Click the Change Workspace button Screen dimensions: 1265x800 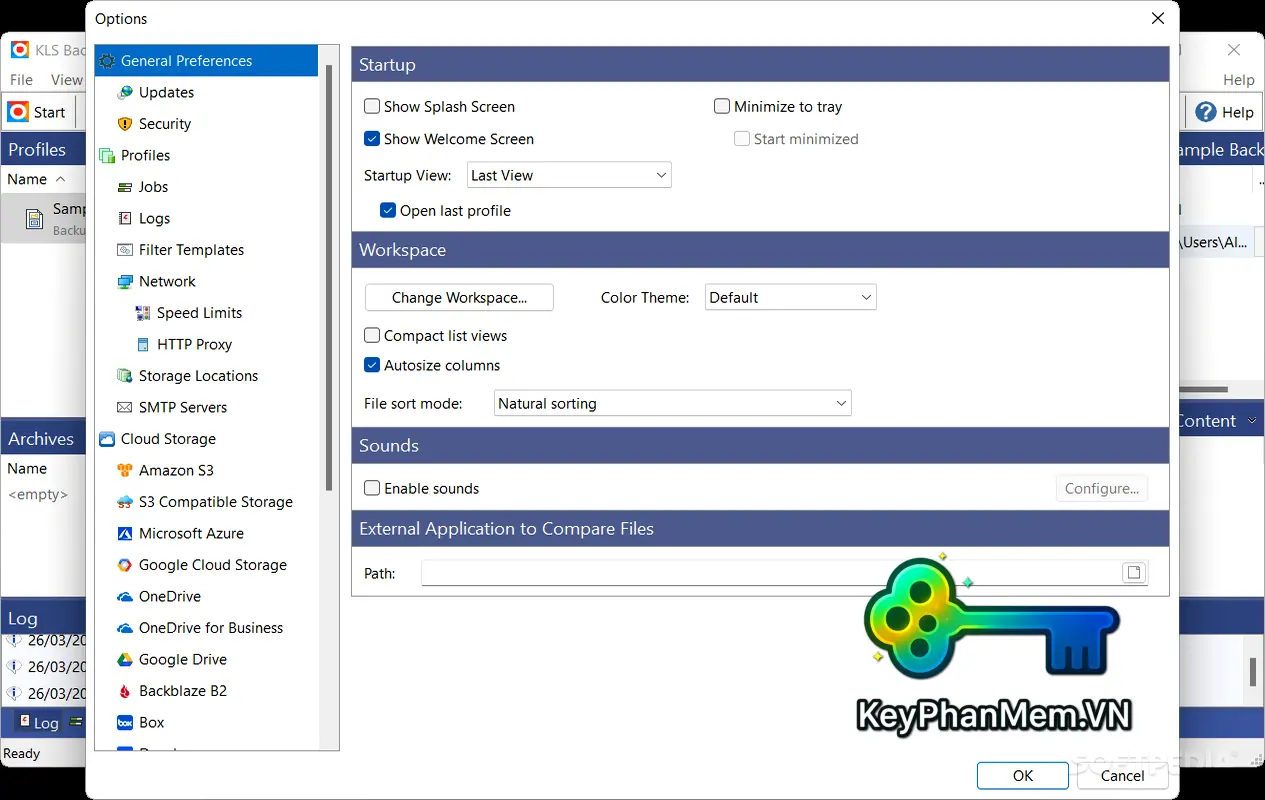(x=458, y=297)
